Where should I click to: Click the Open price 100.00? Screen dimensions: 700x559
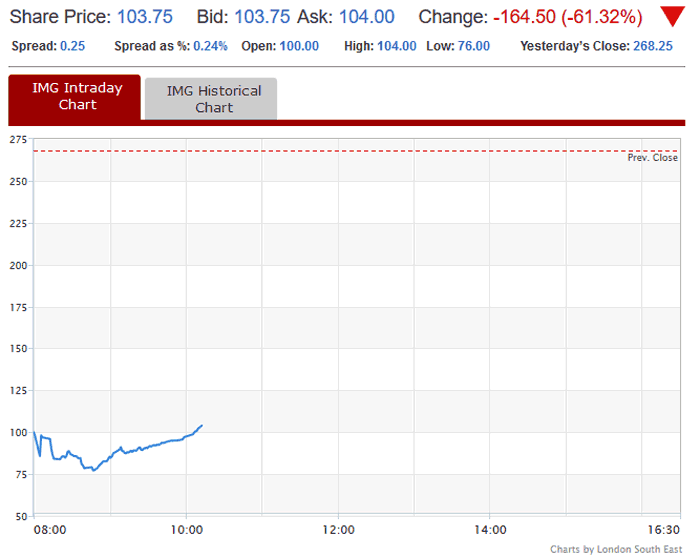(299, 46)
